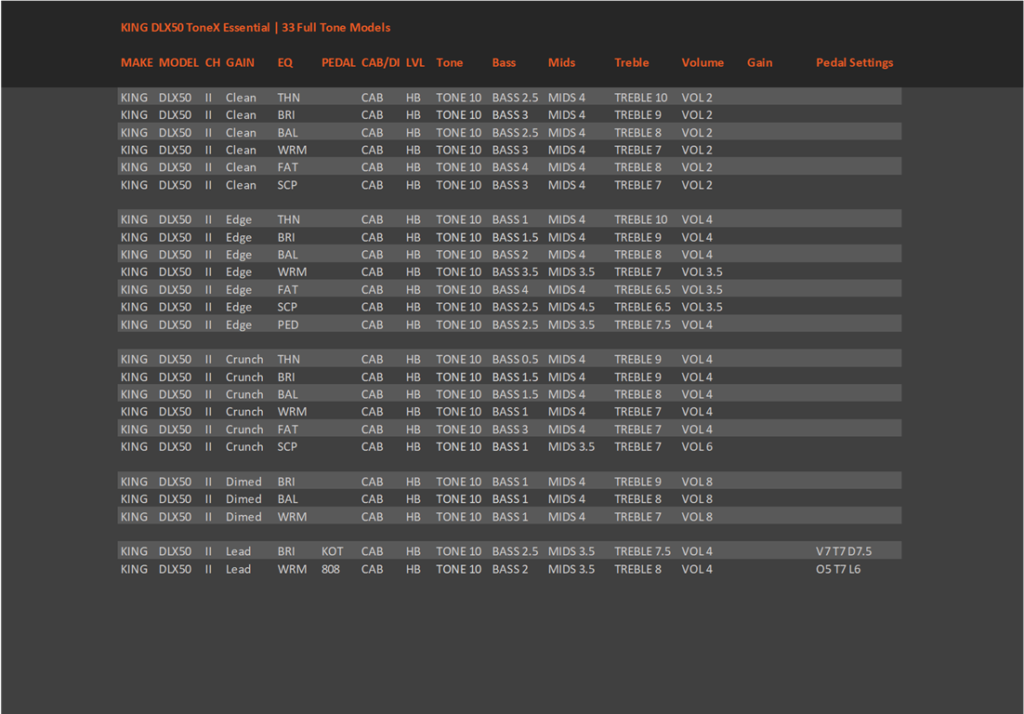The image size is (1024, 714).
Task: Click the Mids column header
Action: click(561, 63)
